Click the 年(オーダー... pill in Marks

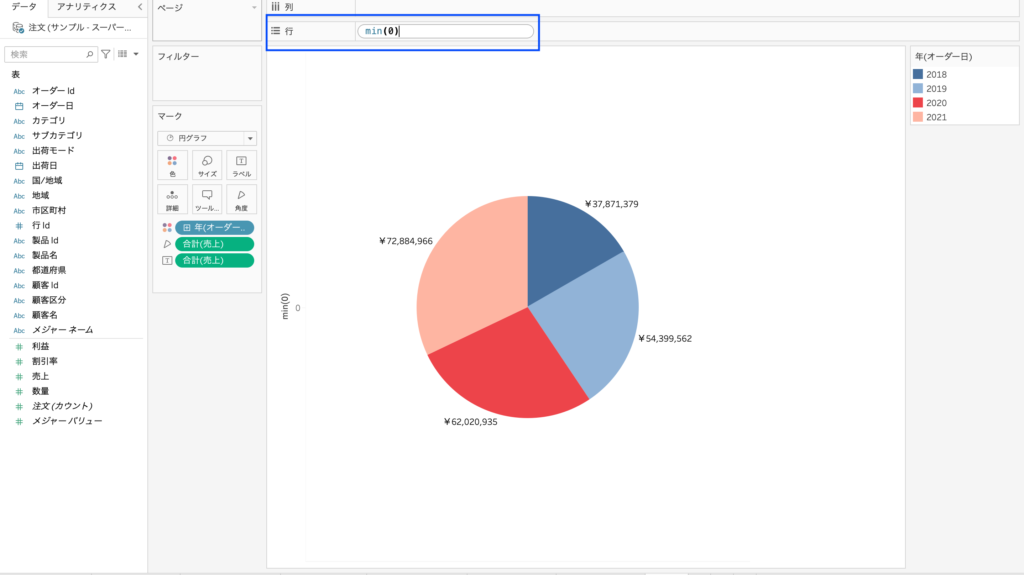[214, 227]
